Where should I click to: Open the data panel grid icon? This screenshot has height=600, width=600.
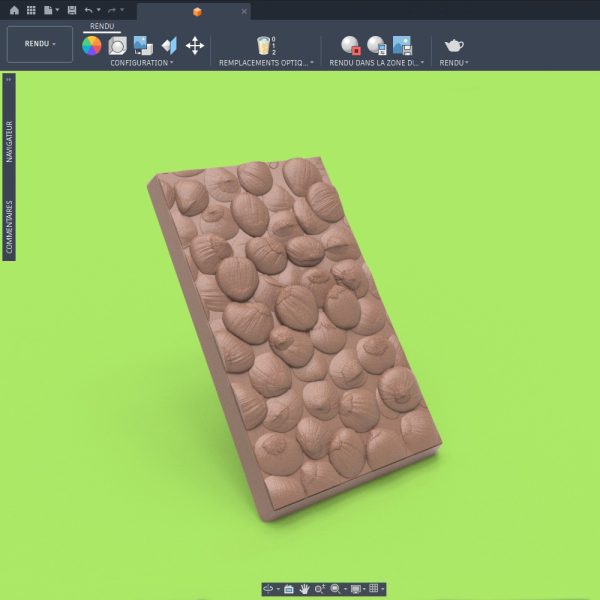tap(31, 10)
